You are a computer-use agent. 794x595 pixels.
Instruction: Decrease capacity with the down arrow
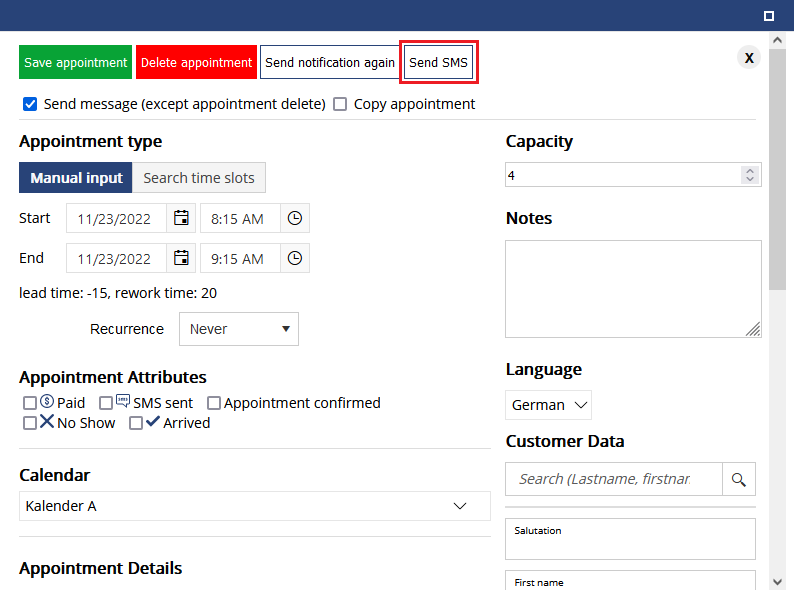pyautogui.click(x=750, y=179)
